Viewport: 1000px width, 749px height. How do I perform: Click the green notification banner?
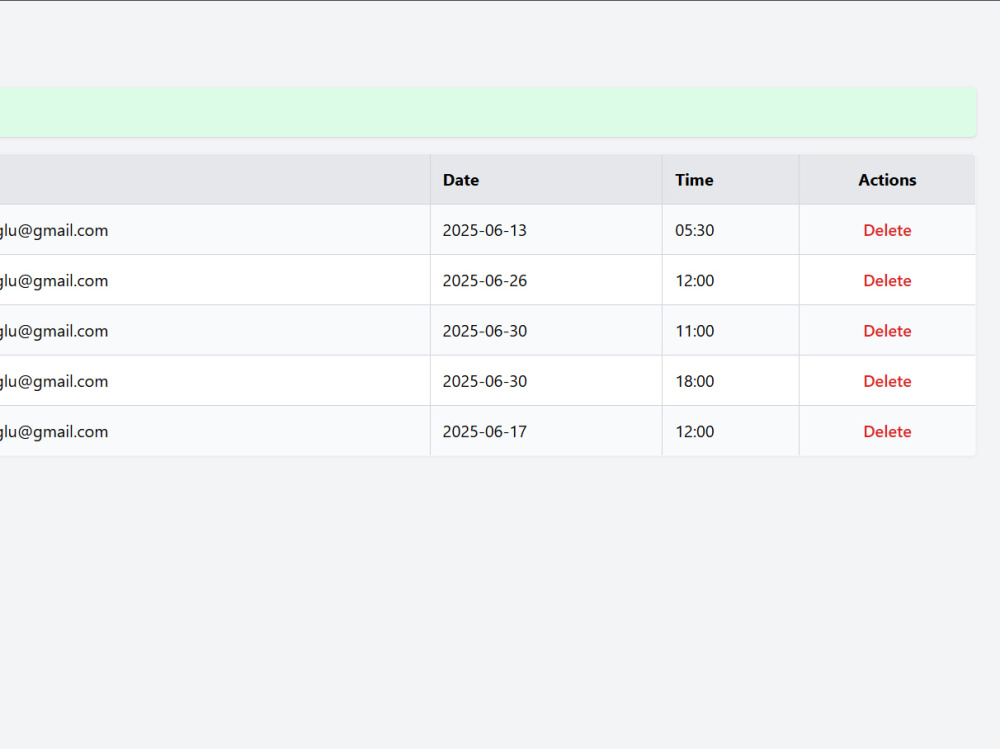click(488, 112)
